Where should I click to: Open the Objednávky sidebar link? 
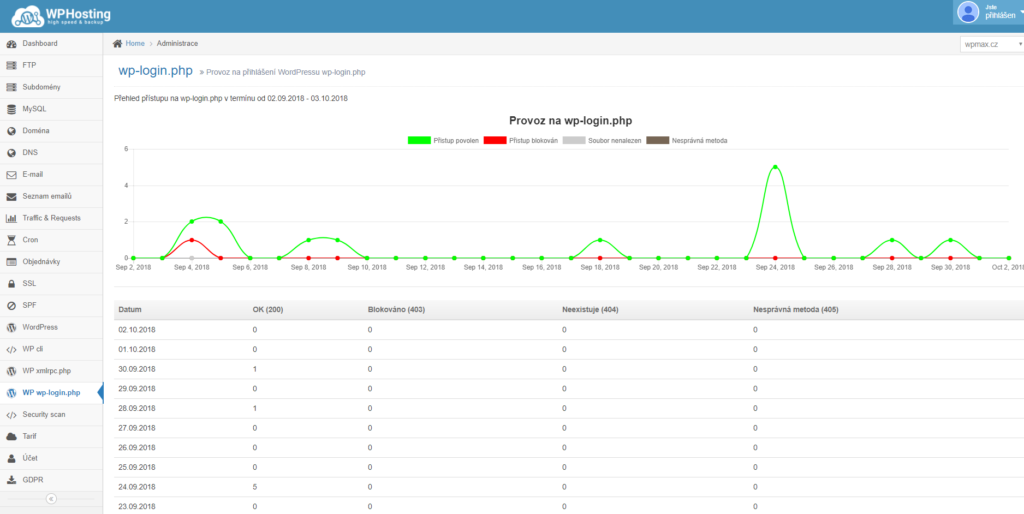52,262
